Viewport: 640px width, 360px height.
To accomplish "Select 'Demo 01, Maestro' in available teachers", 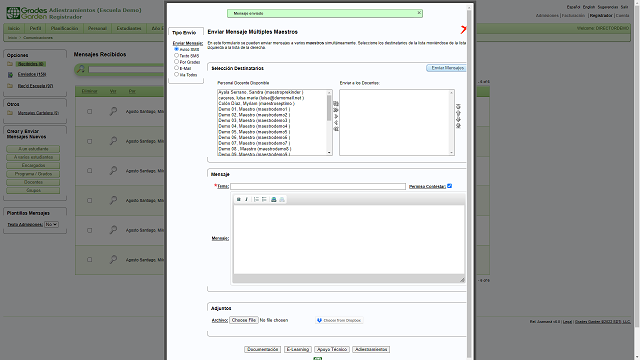I will (254, 109).
